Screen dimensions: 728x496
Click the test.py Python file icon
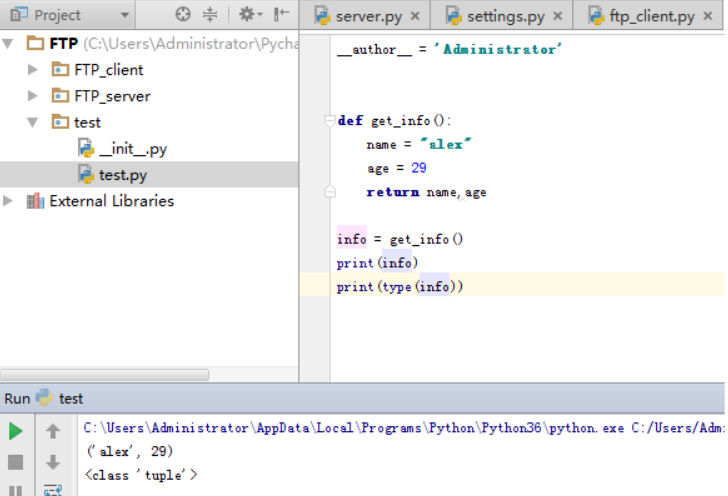point(86,175)
